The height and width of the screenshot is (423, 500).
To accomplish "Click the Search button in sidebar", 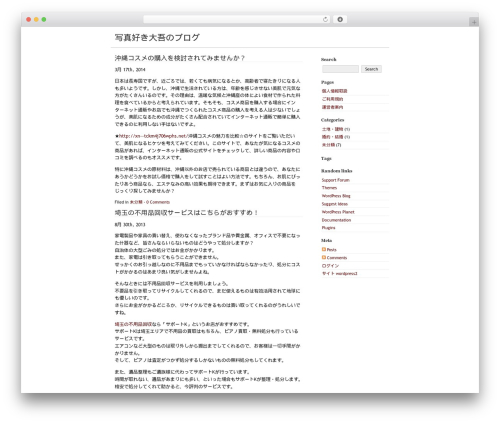I will point(371,69).
